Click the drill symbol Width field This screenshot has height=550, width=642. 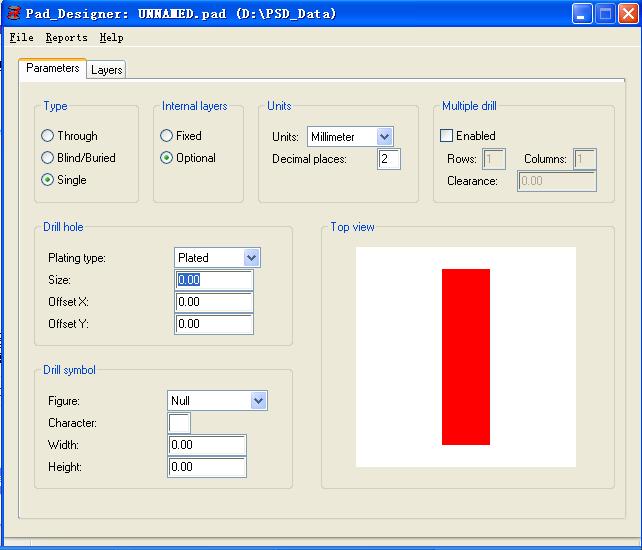tap(207, 445)
